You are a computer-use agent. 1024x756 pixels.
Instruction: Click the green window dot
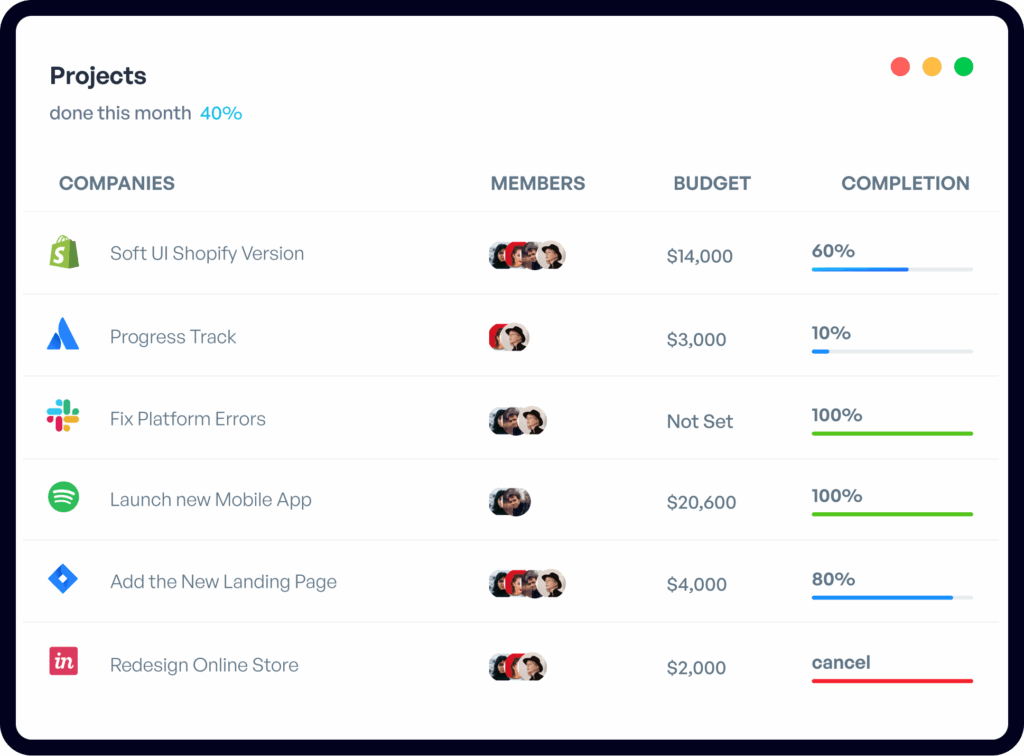pos(963,67)
